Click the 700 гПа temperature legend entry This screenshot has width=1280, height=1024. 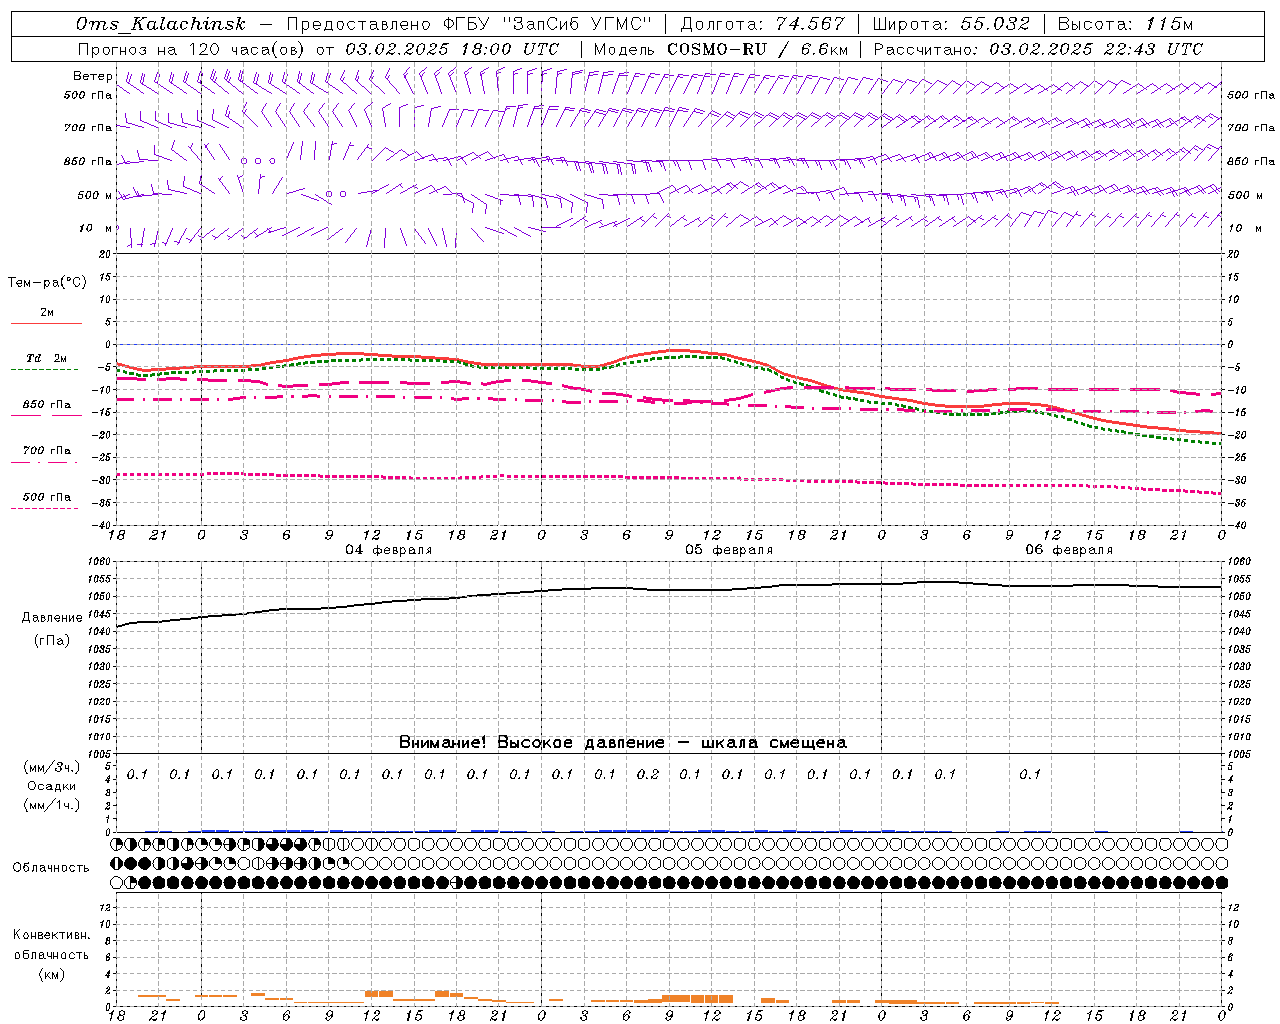[47, 451]
